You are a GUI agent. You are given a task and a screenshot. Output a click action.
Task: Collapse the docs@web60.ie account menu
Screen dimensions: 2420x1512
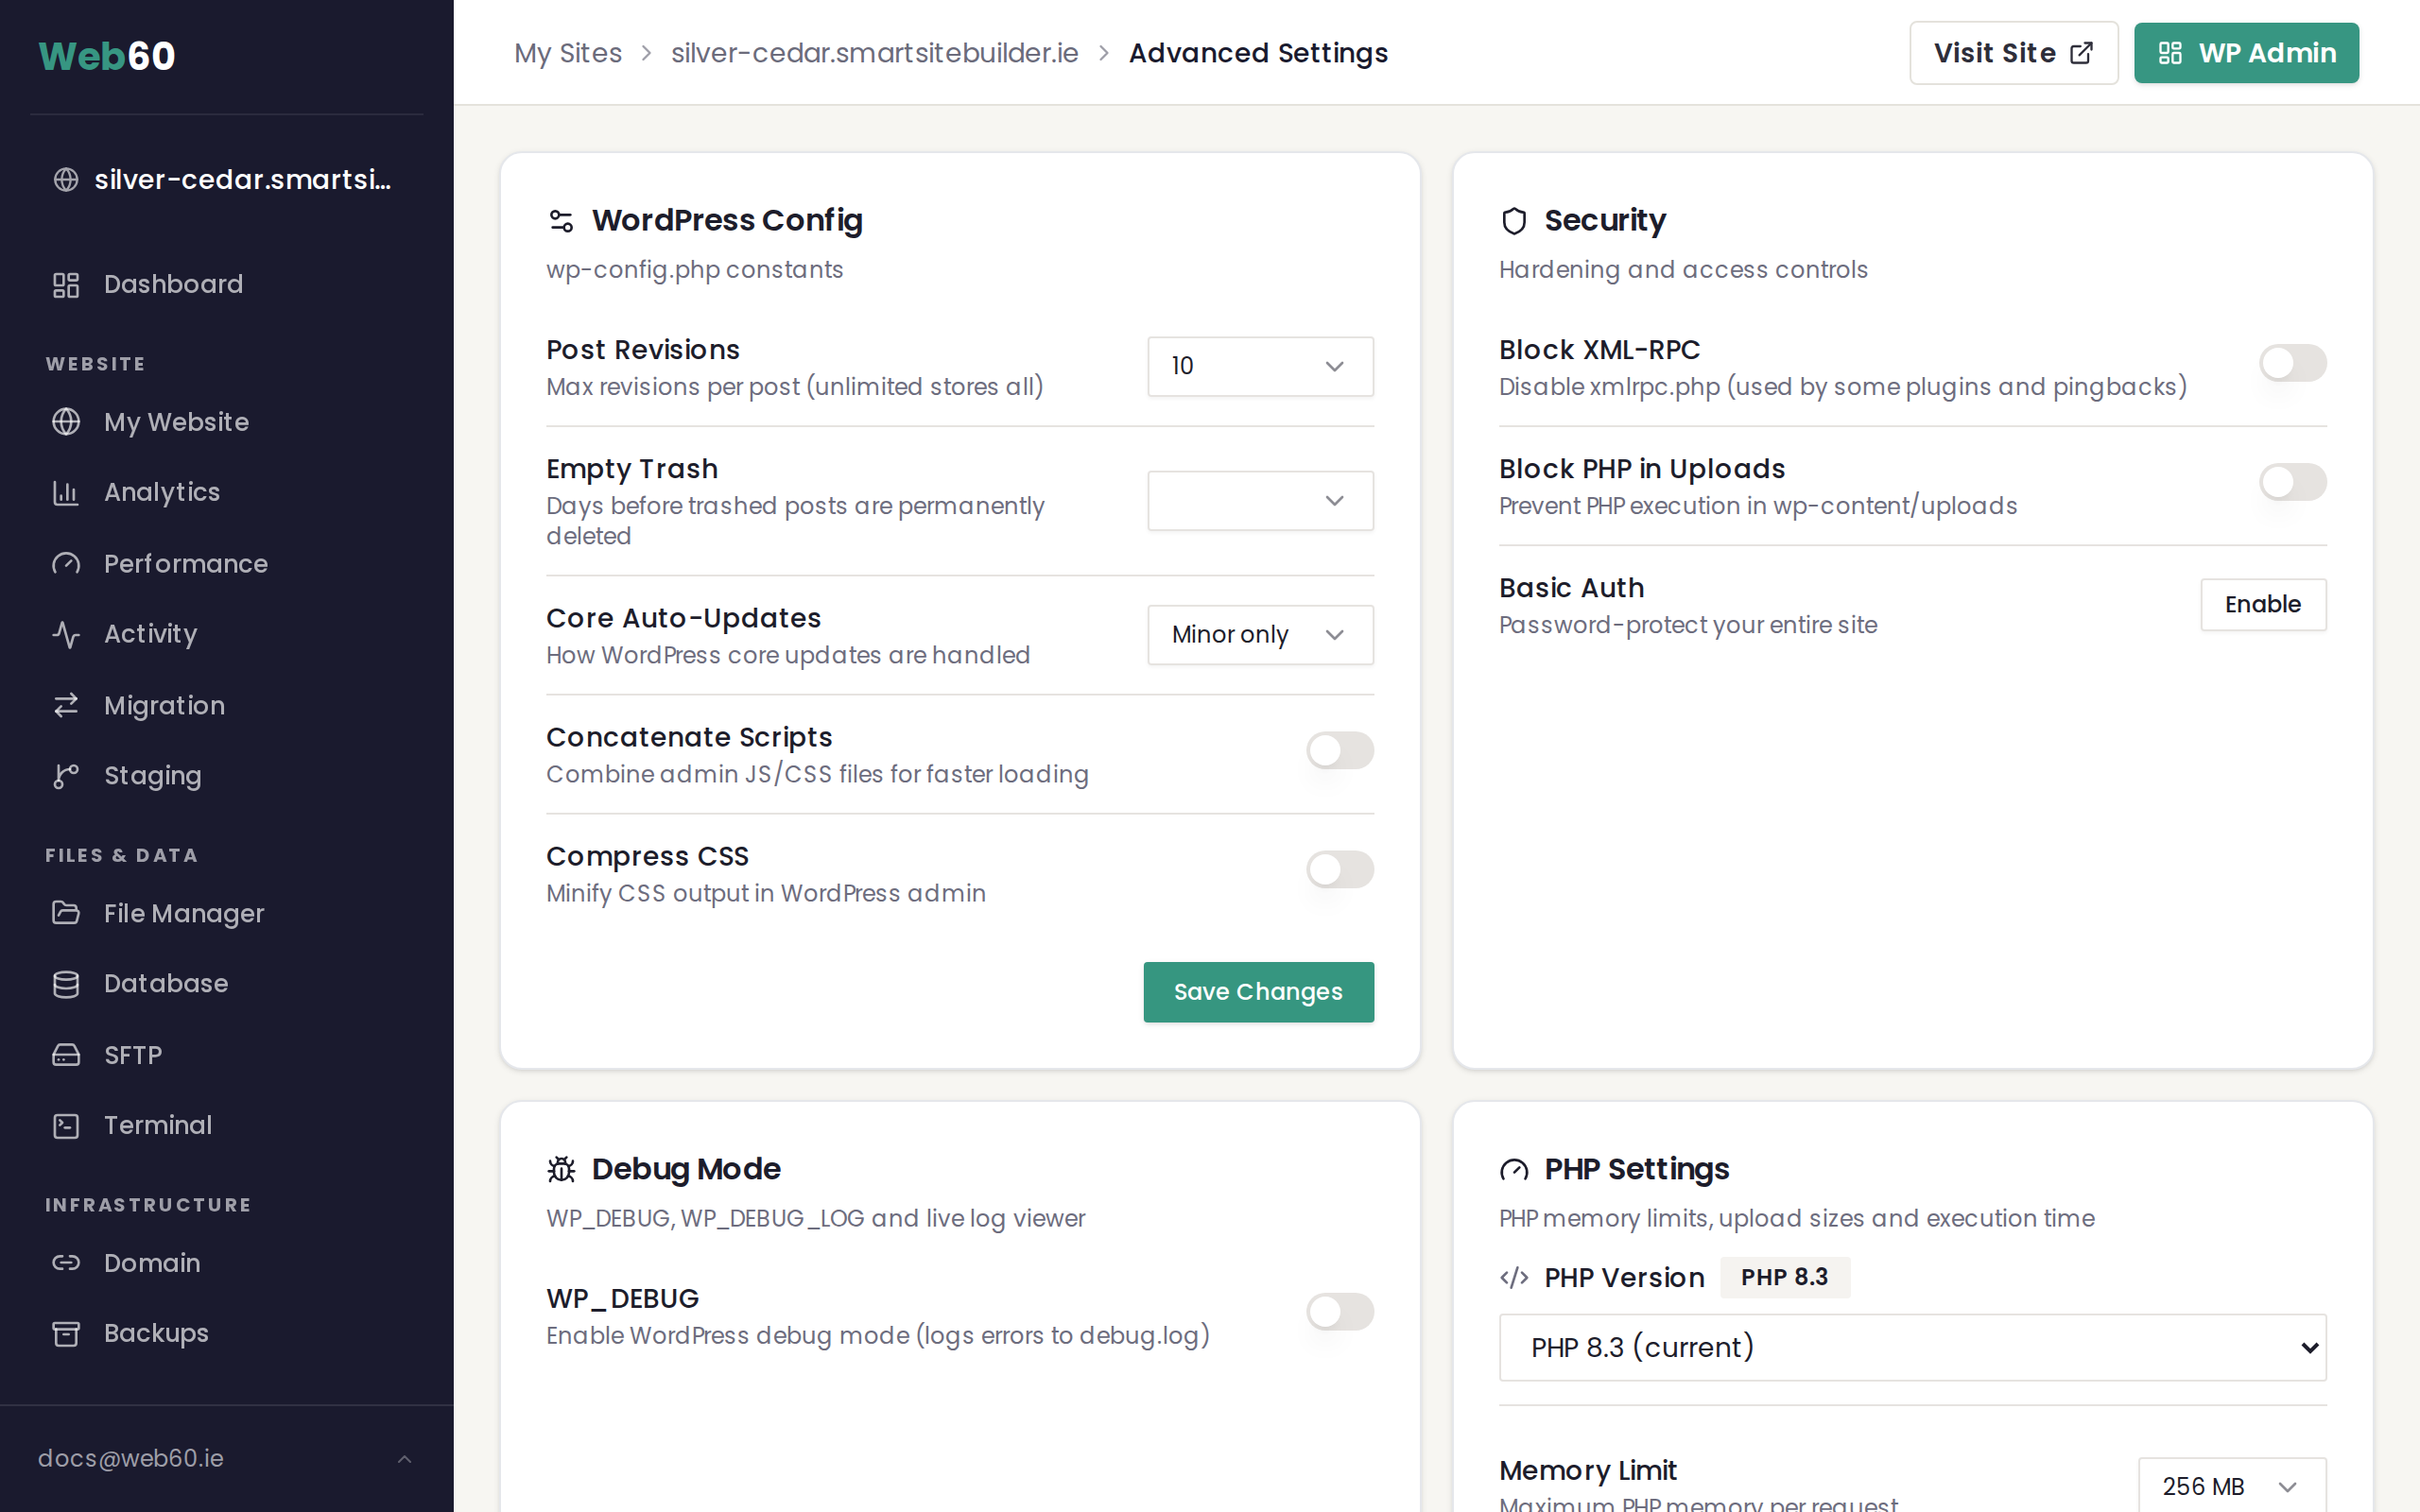tap(404, 1458)
